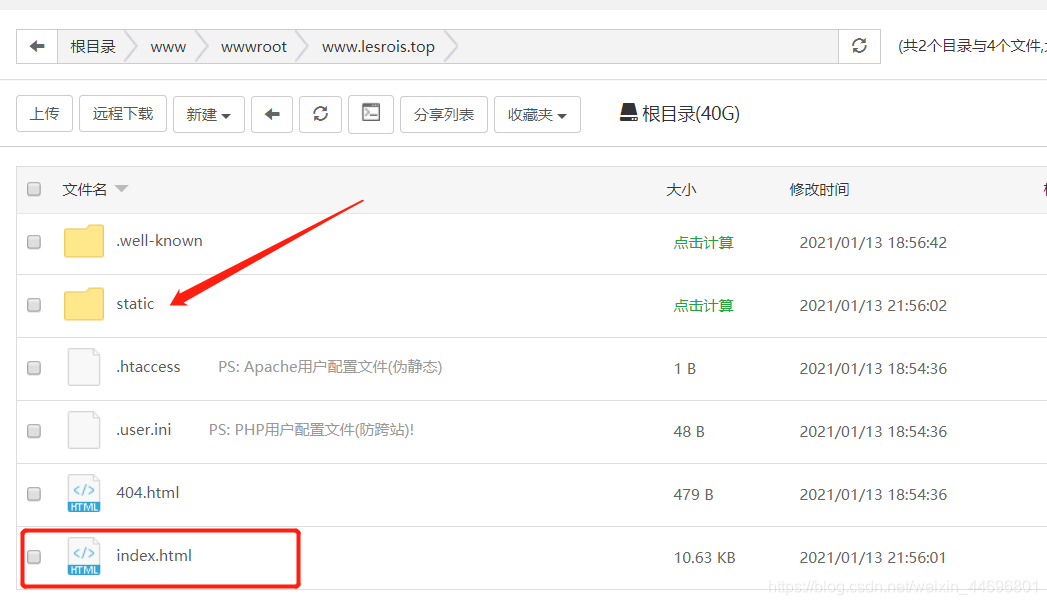
Task: Click 点击计算 for static folder
Action: point(703,305)
